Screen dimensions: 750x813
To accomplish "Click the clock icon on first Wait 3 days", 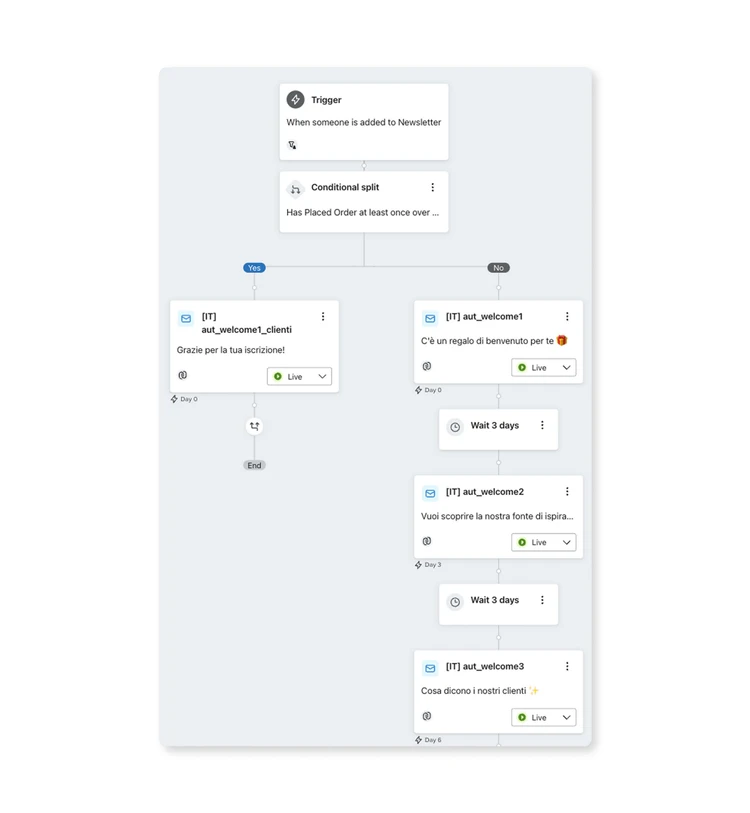I will [455, 427].
